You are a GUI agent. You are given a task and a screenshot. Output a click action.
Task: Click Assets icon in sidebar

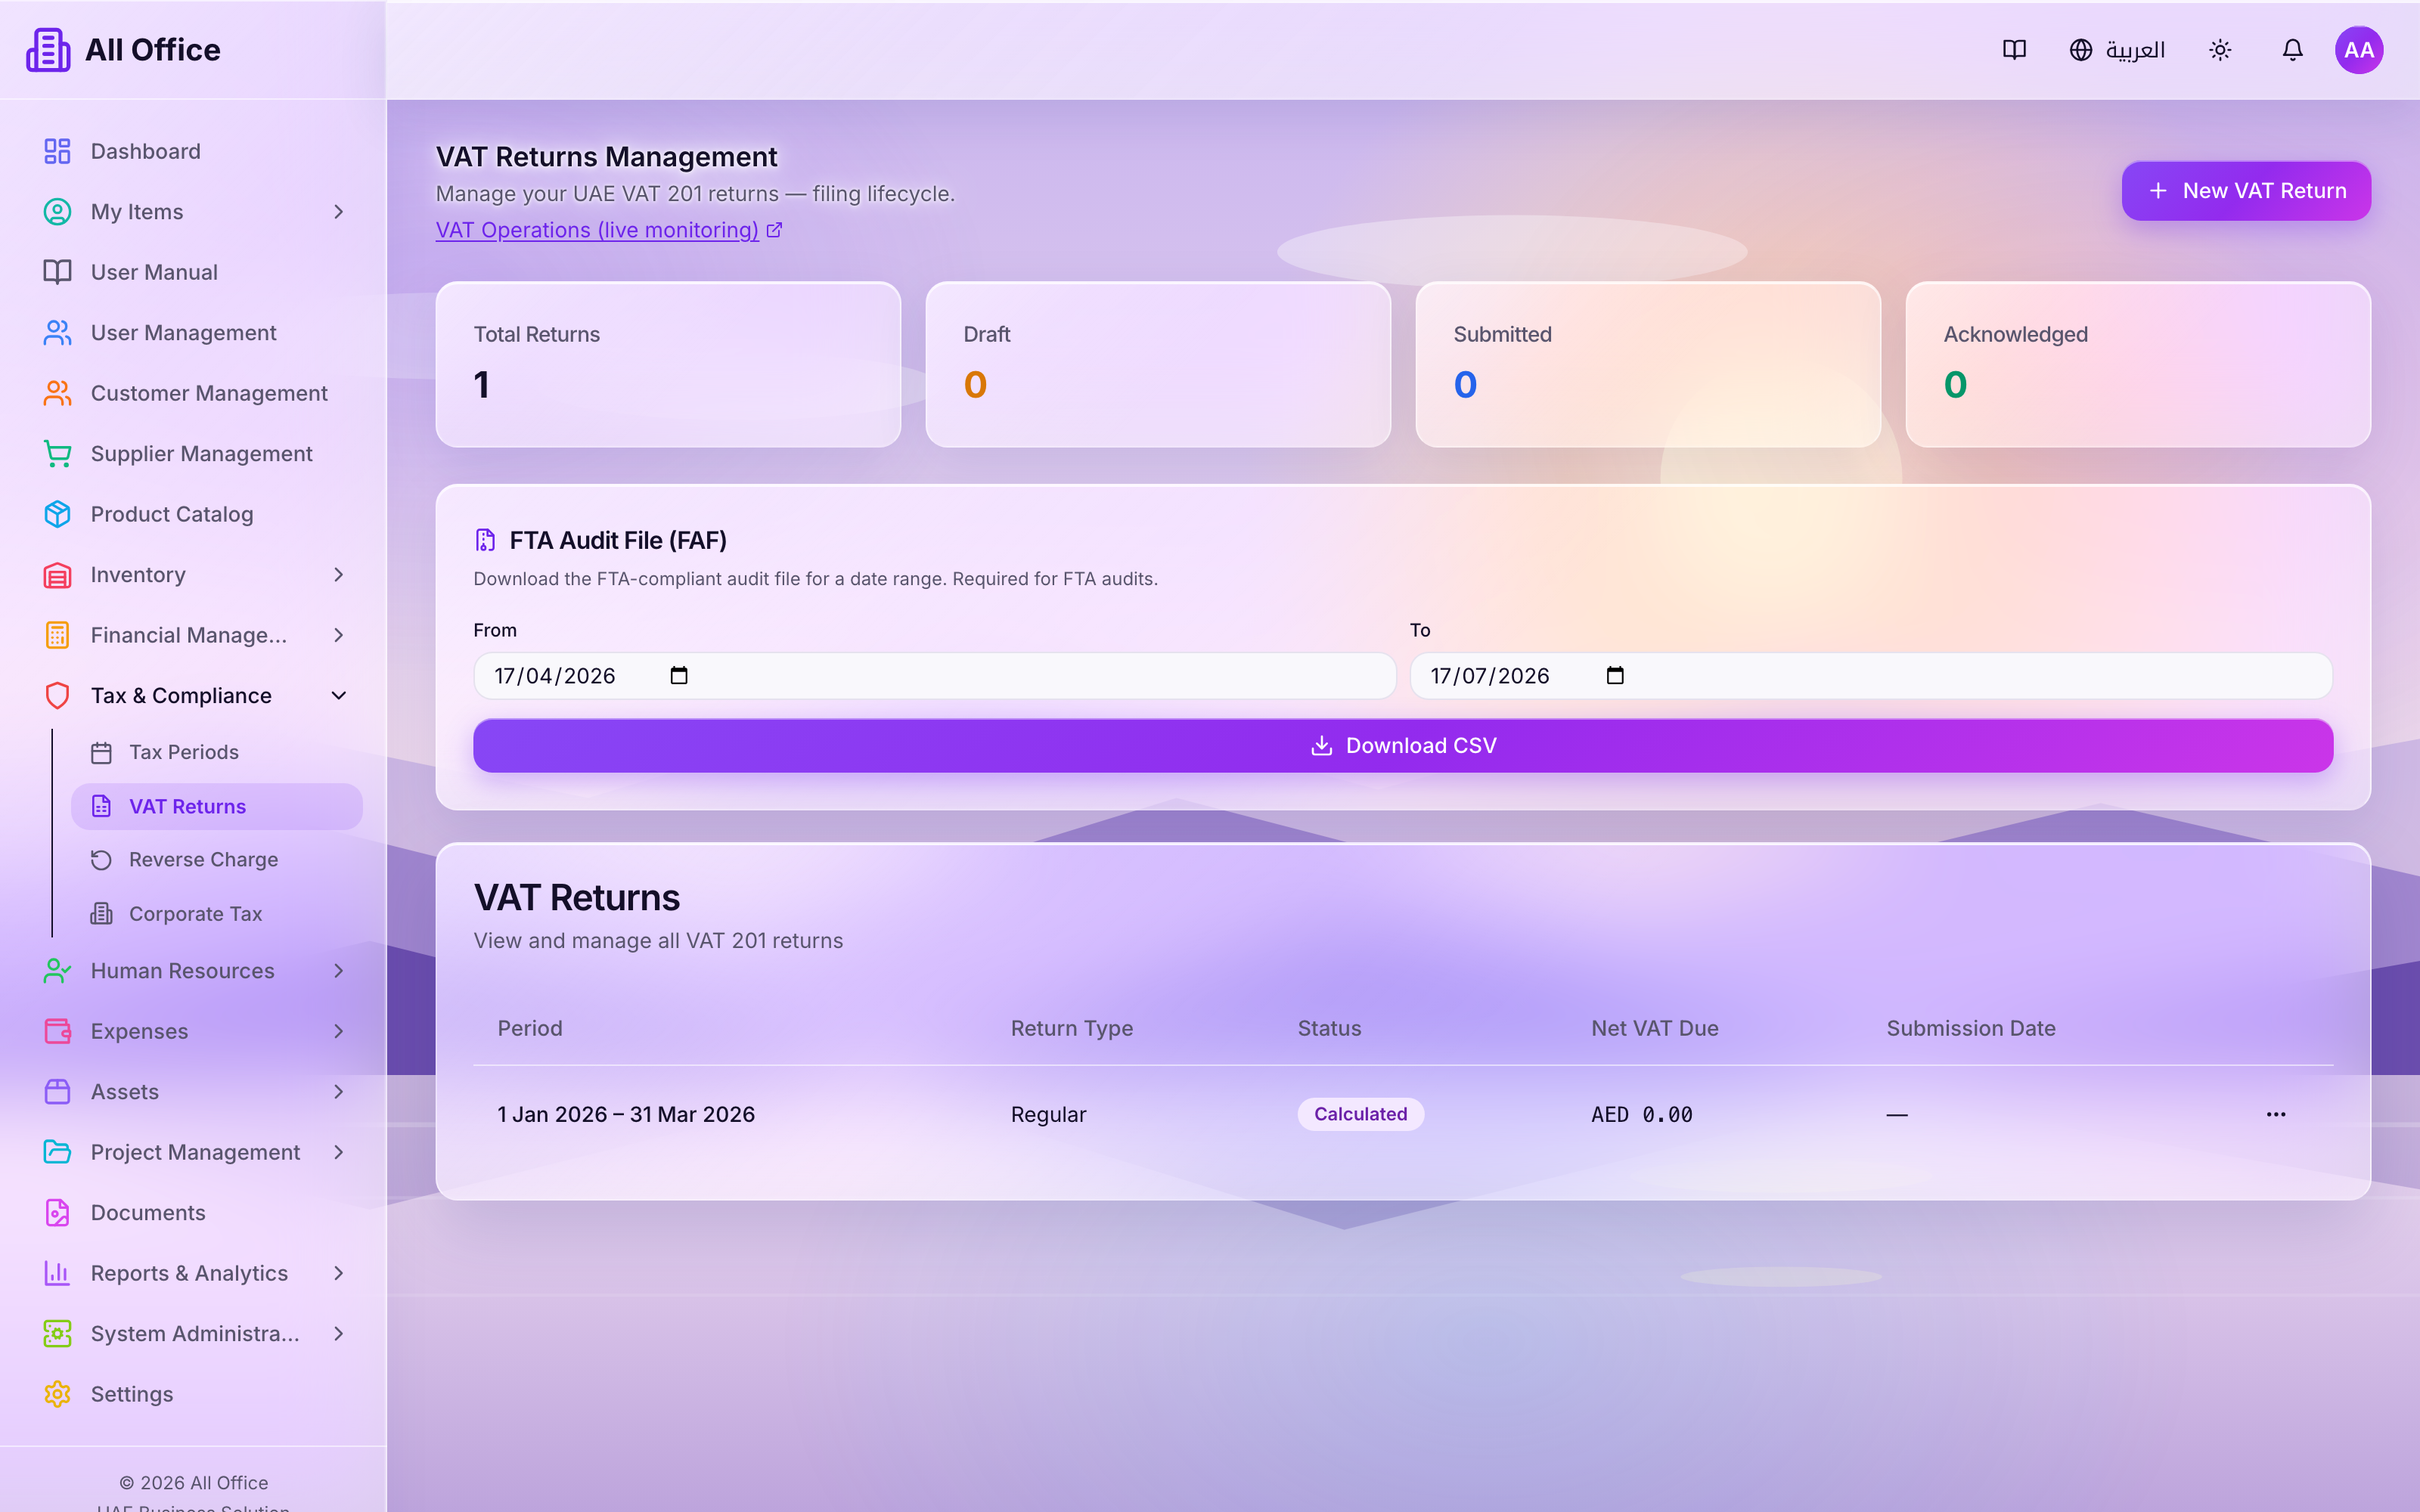(57, 1092)
